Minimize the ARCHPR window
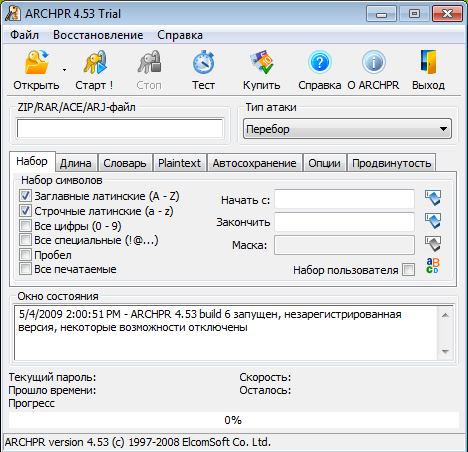This screenshot has width=468, height=452. click(x=381, y=14)
